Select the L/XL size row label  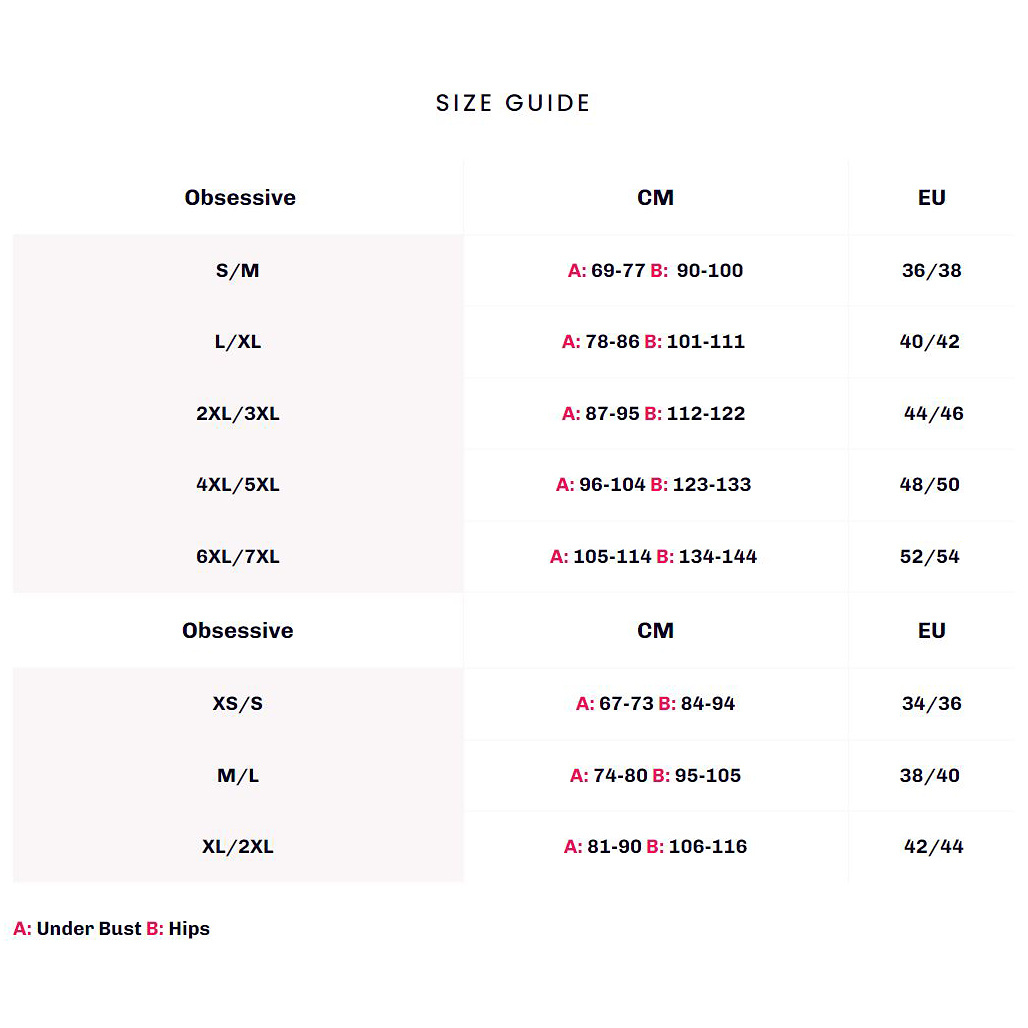pyautogui.click(x=238, y=341)
